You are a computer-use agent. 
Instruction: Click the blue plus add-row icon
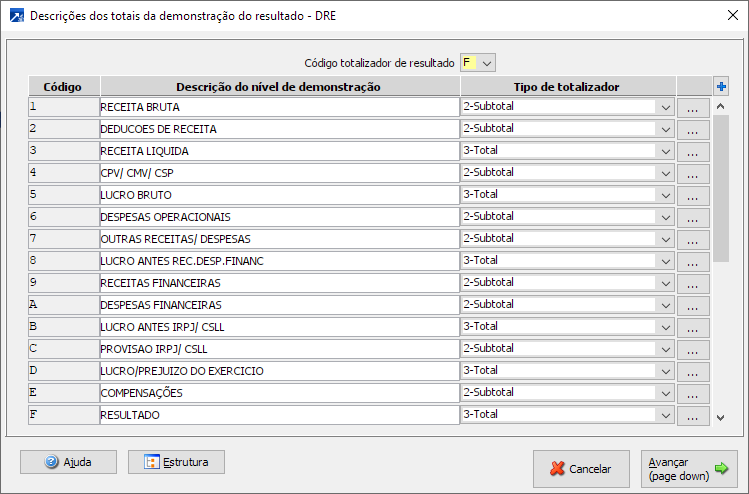721,86
